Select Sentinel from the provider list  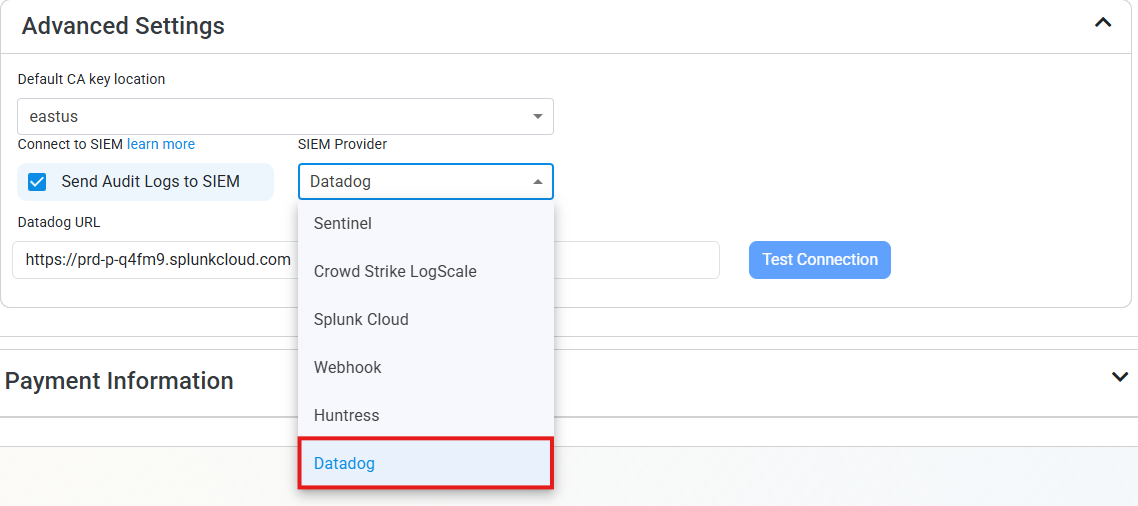pos(425,224)
